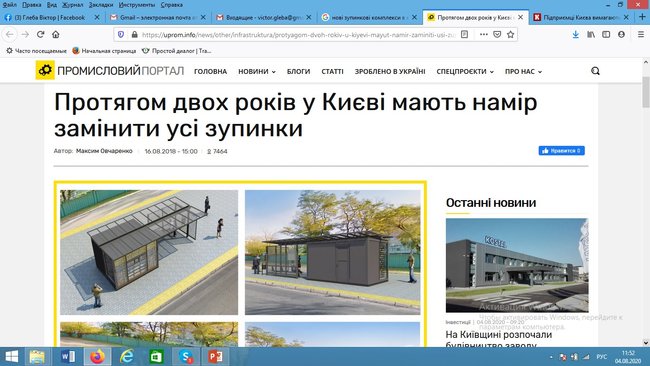Open page actions three-dots menu
This screenshot has width=650, height=366.
[483, 34]
